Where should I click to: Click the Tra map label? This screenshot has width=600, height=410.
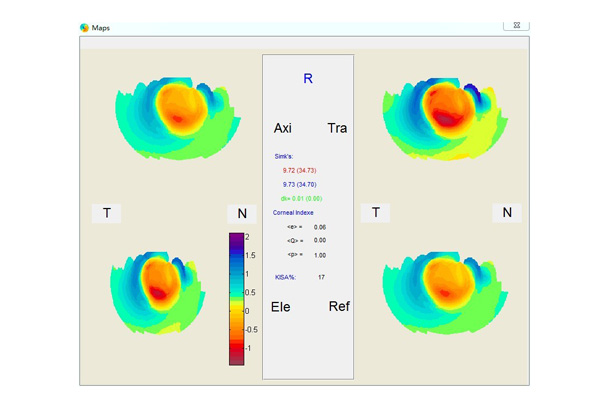[336, 129]
